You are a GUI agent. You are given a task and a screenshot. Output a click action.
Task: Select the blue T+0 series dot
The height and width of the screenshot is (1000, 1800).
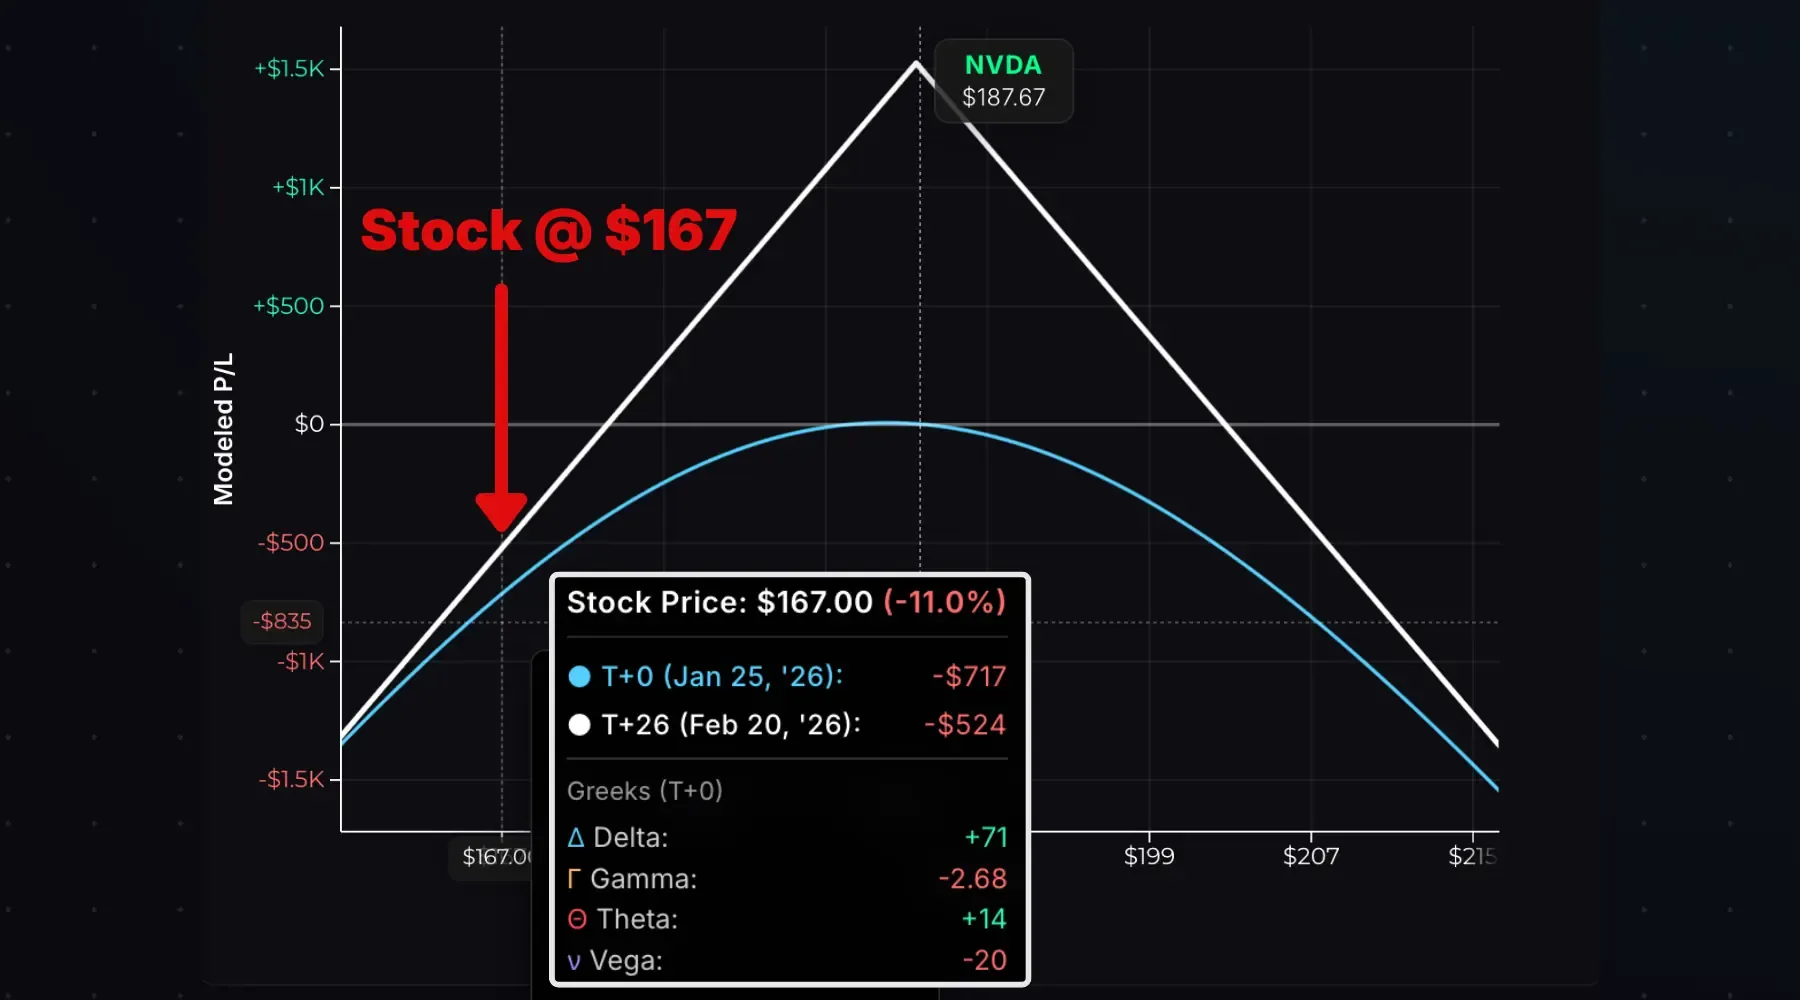point(581,677)
